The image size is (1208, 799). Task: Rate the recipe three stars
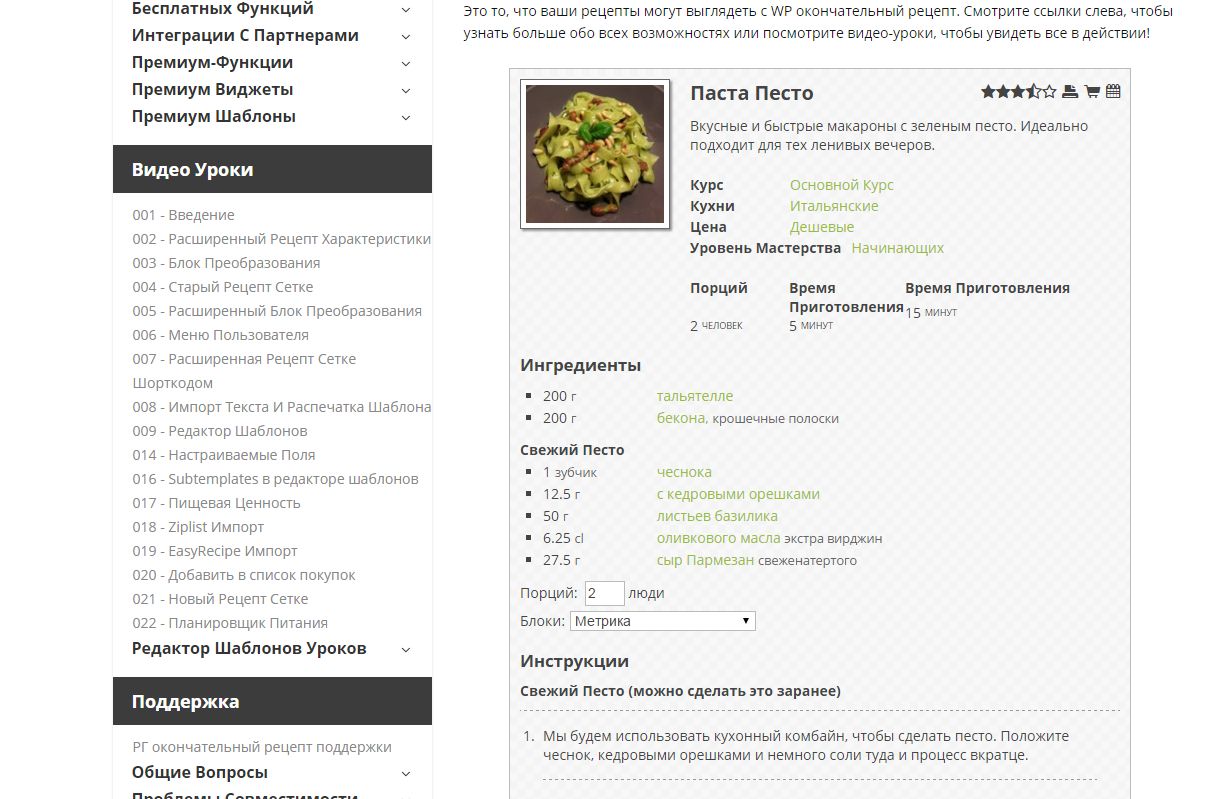[1018, 92]
